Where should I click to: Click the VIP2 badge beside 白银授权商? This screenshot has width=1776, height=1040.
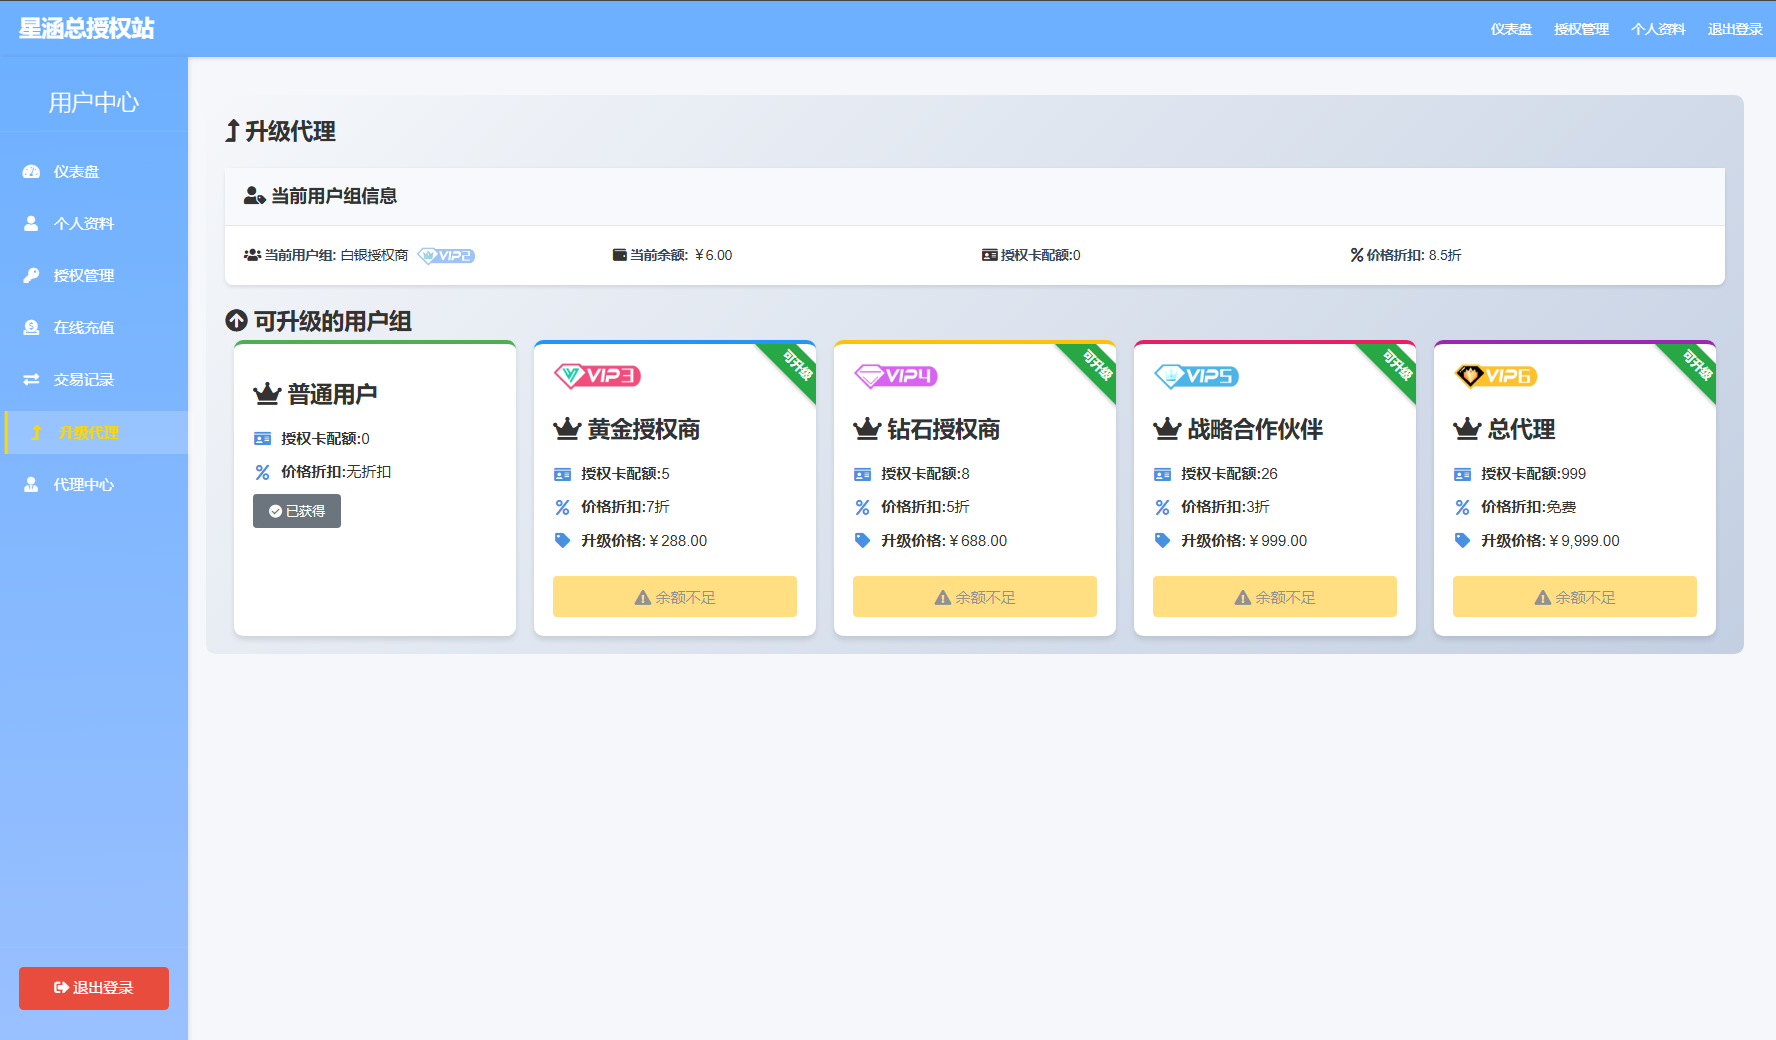(446, 256)
